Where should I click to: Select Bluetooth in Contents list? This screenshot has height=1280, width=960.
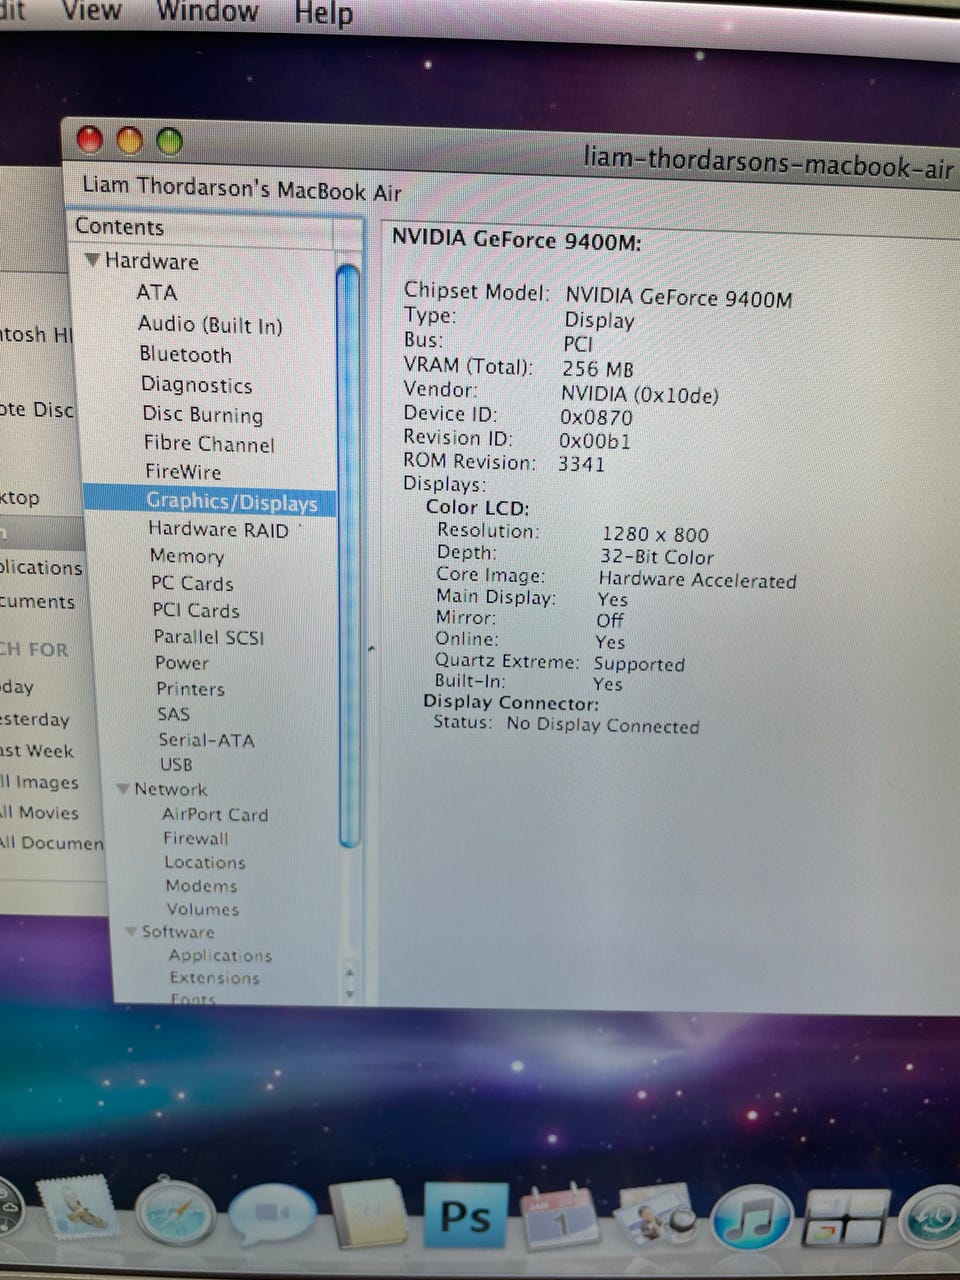(185, 354)
